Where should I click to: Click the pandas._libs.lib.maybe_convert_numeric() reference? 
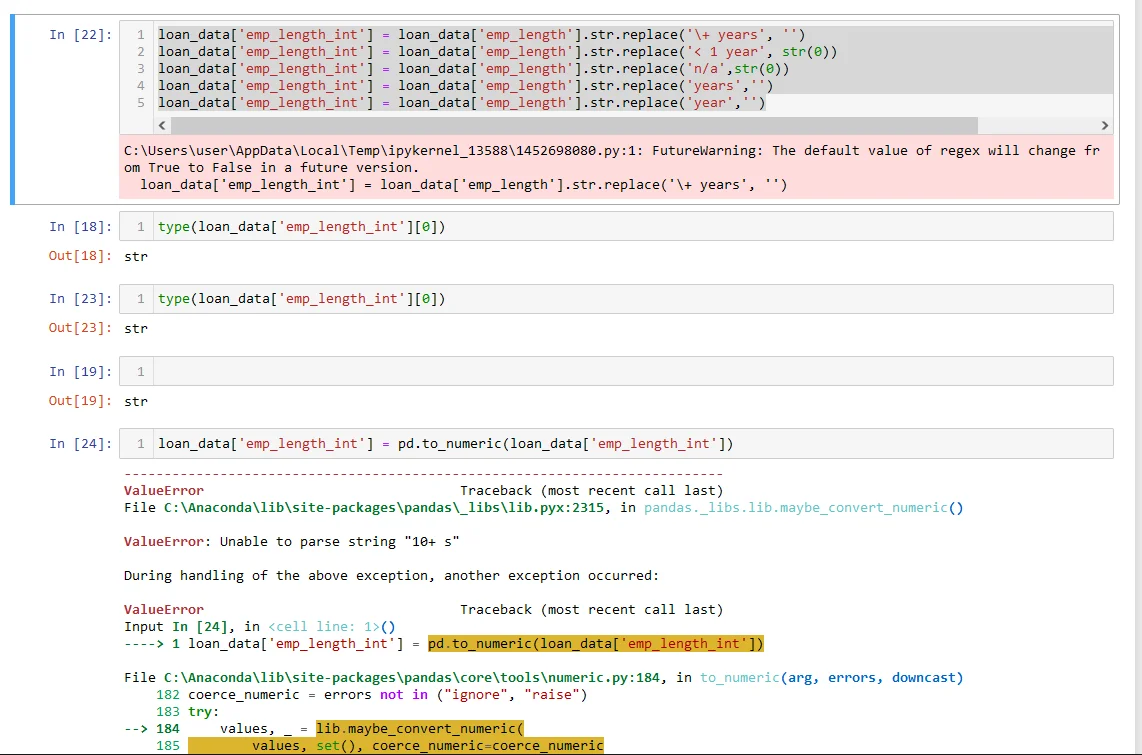[x=803, y=508]
